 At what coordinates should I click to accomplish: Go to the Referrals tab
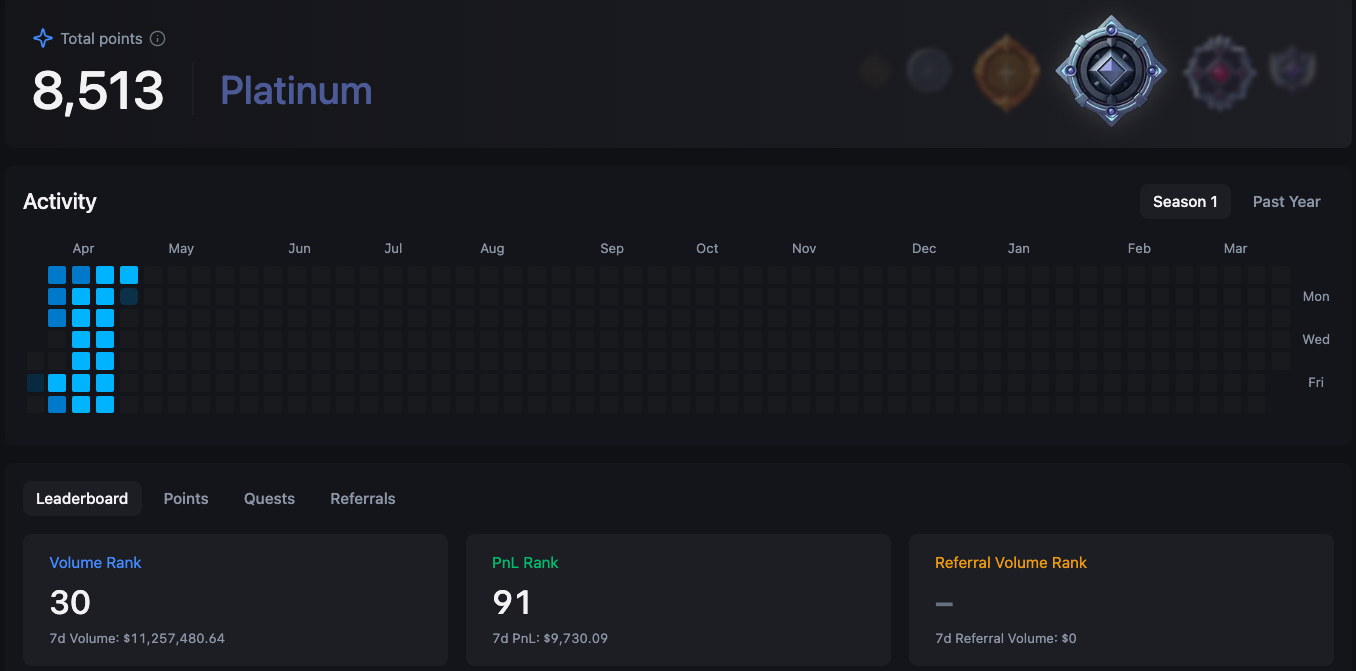[x=363, y=498]
